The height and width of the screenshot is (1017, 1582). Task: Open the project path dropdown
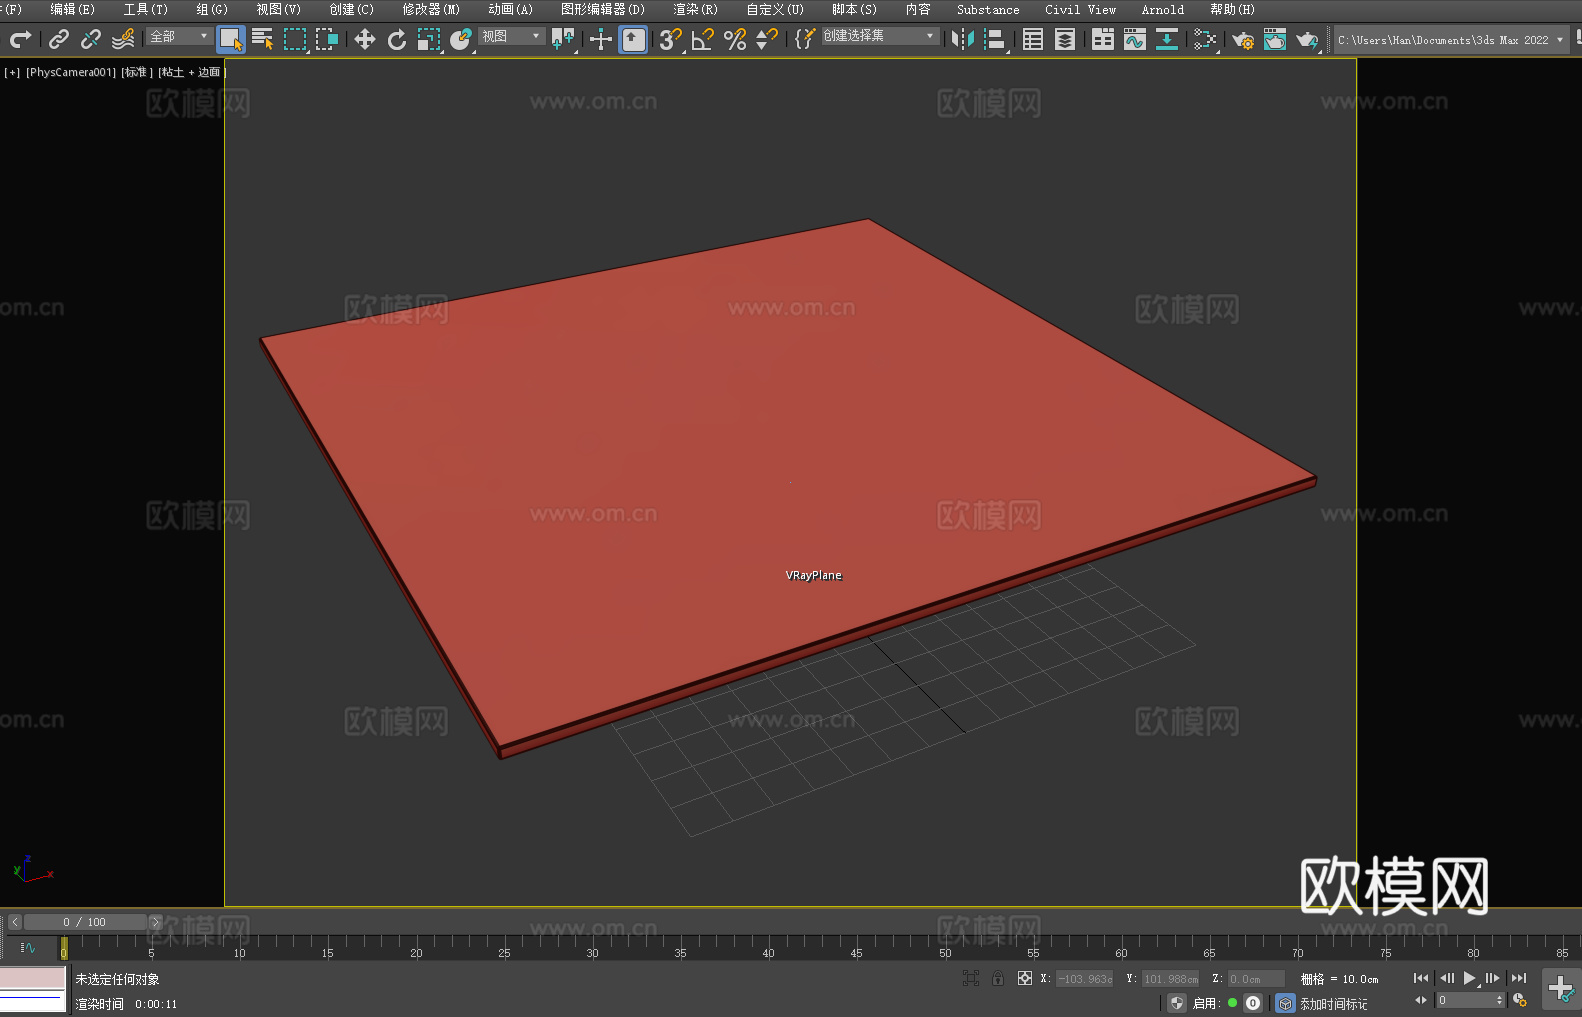1559,40
